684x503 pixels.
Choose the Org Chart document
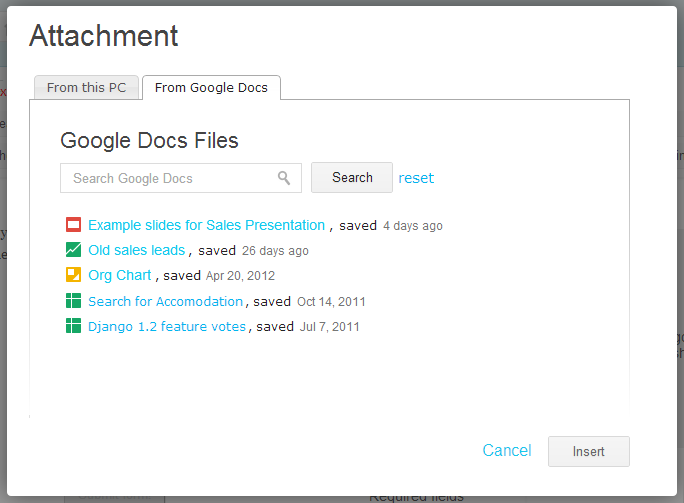pos(120,275)
